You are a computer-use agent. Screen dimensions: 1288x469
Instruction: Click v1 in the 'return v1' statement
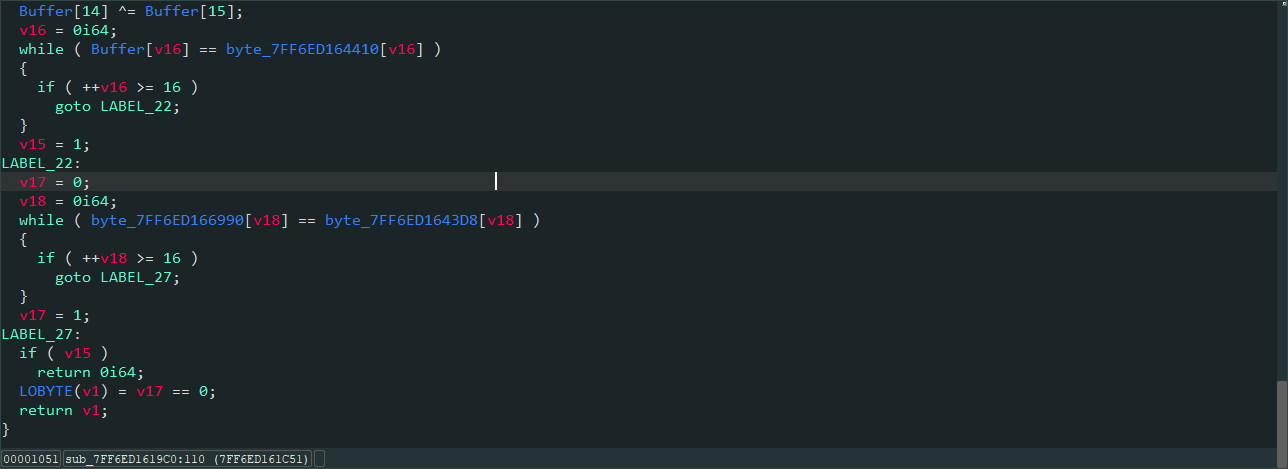click(x=91, y=410)
